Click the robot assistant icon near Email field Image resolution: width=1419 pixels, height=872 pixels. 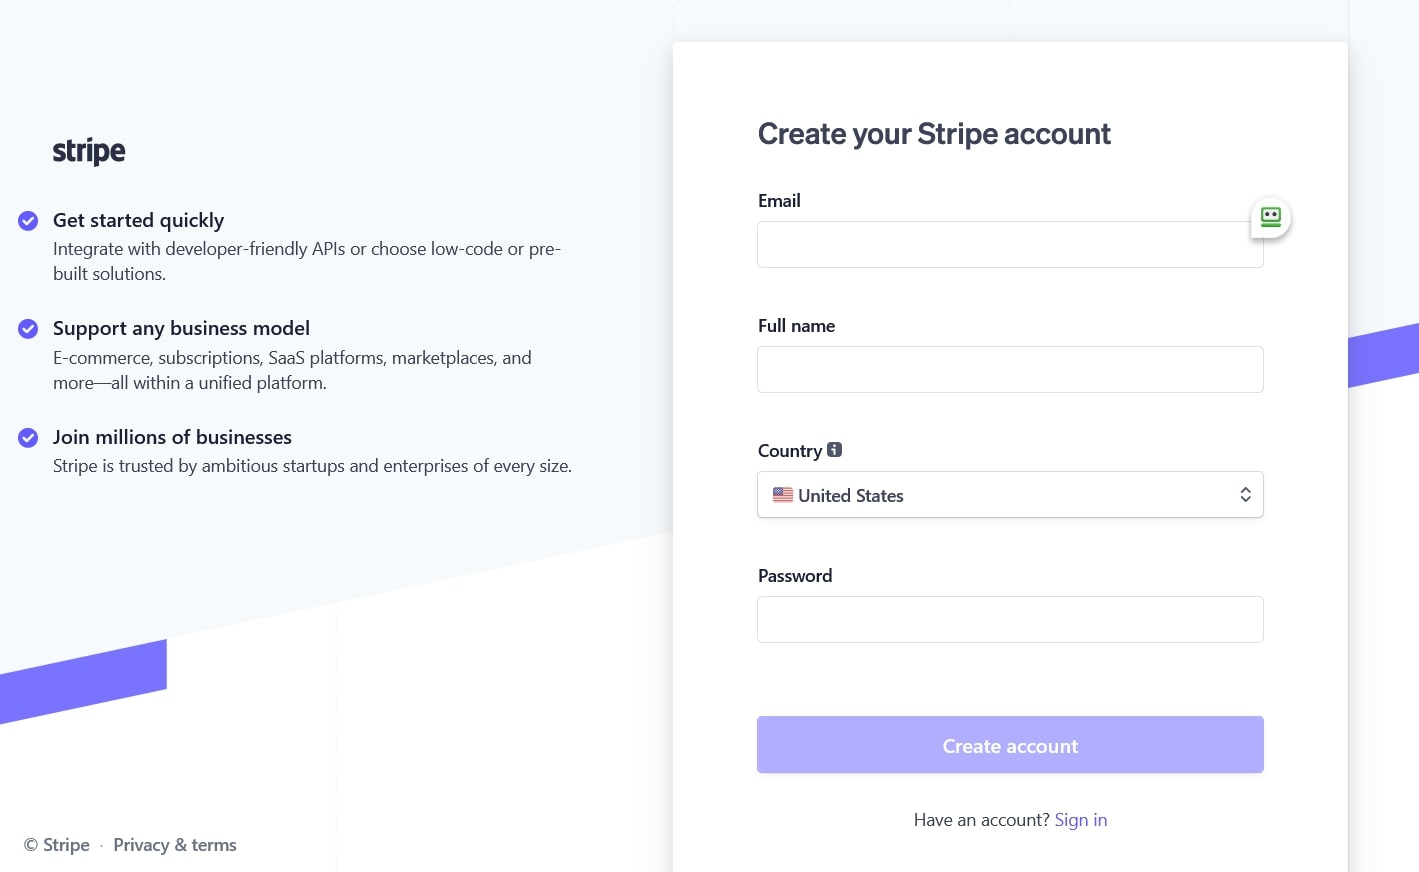click(x=1269, y=217)
